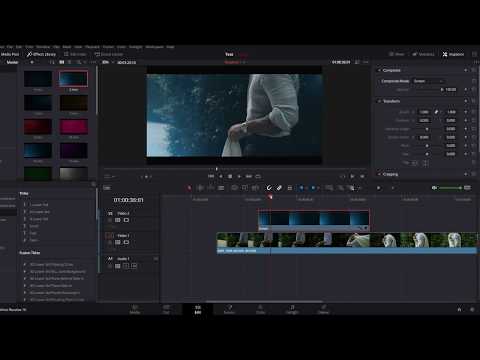Click the timeline audio volume slider

tap(450, 188)
